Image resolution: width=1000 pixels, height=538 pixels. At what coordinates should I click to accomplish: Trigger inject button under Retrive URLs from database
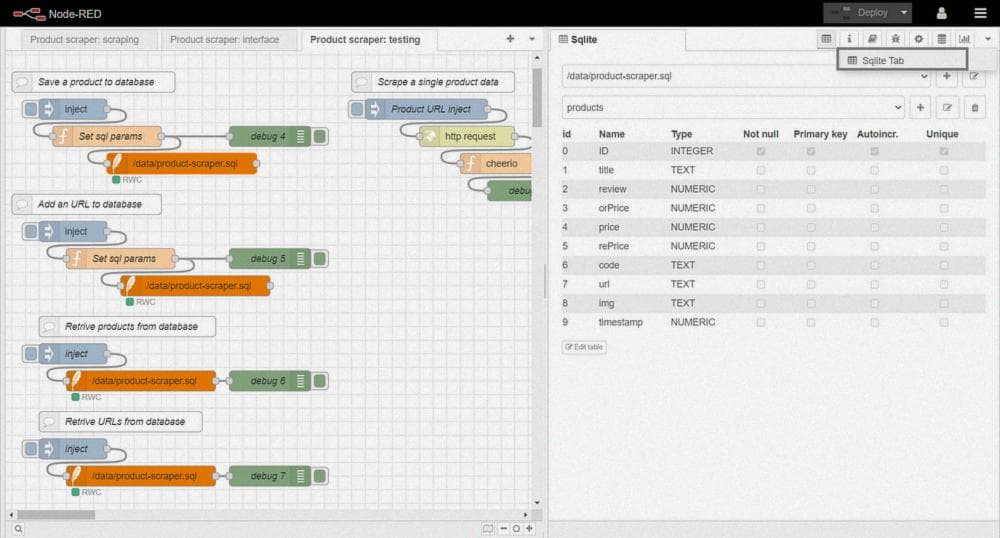pyautogui.click(x=31, y=449)
